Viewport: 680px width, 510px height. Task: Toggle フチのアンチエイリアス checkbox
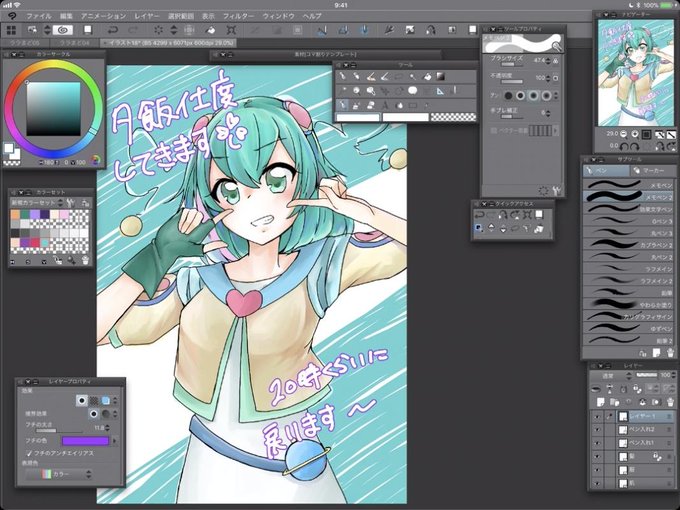(x=29, y=453)
